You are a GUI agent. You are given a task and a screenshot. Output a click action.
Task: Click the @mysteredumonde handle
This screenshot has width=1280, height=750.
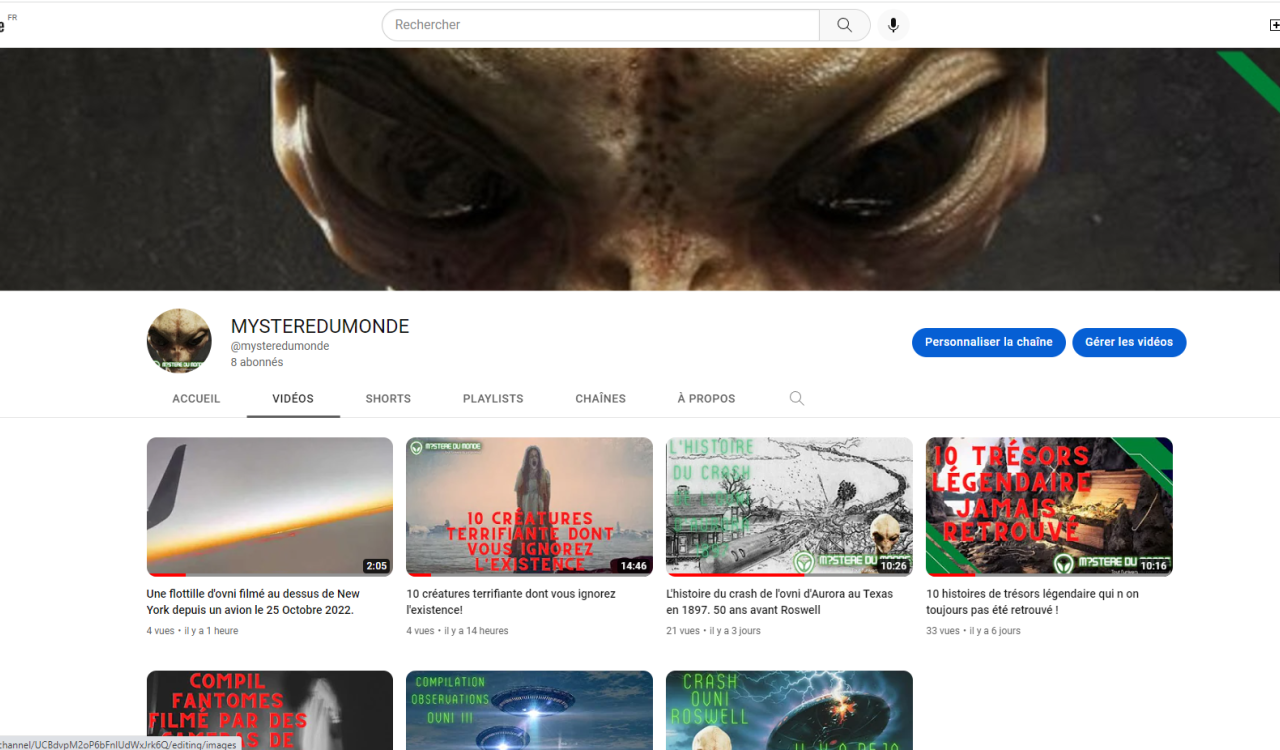(280, 346)
